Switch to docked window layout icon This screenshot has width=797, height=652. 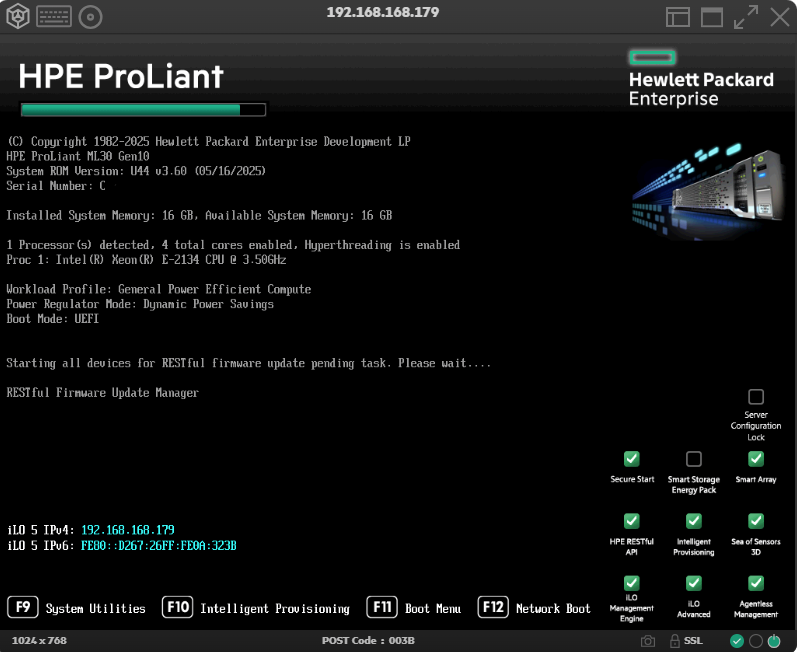click(678, 17)
